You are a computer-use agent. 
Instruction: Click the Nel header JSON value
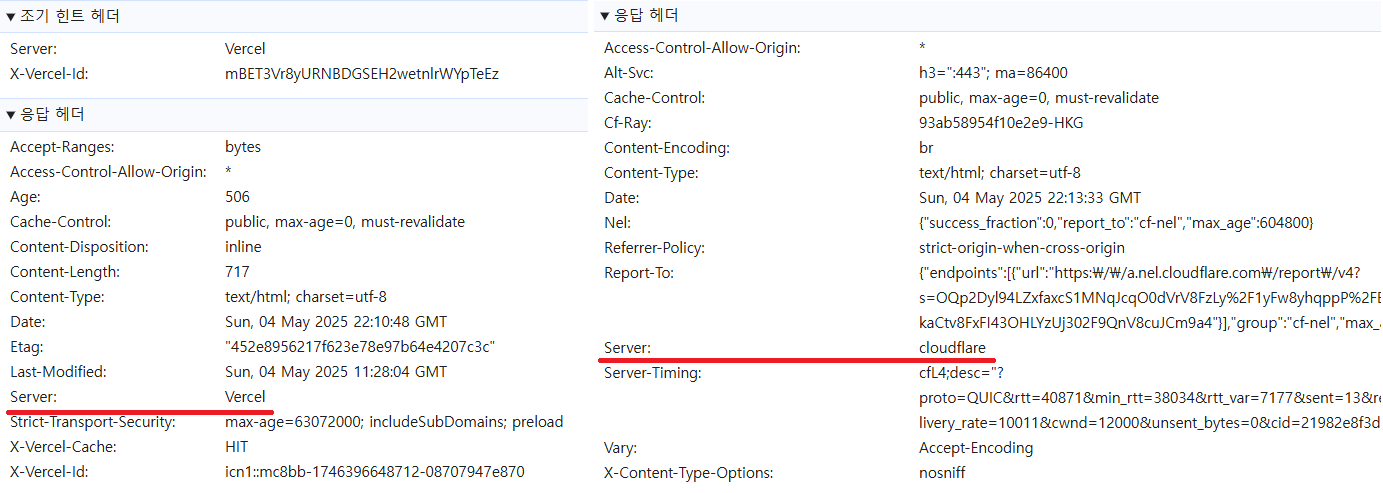pos(1115,223)
